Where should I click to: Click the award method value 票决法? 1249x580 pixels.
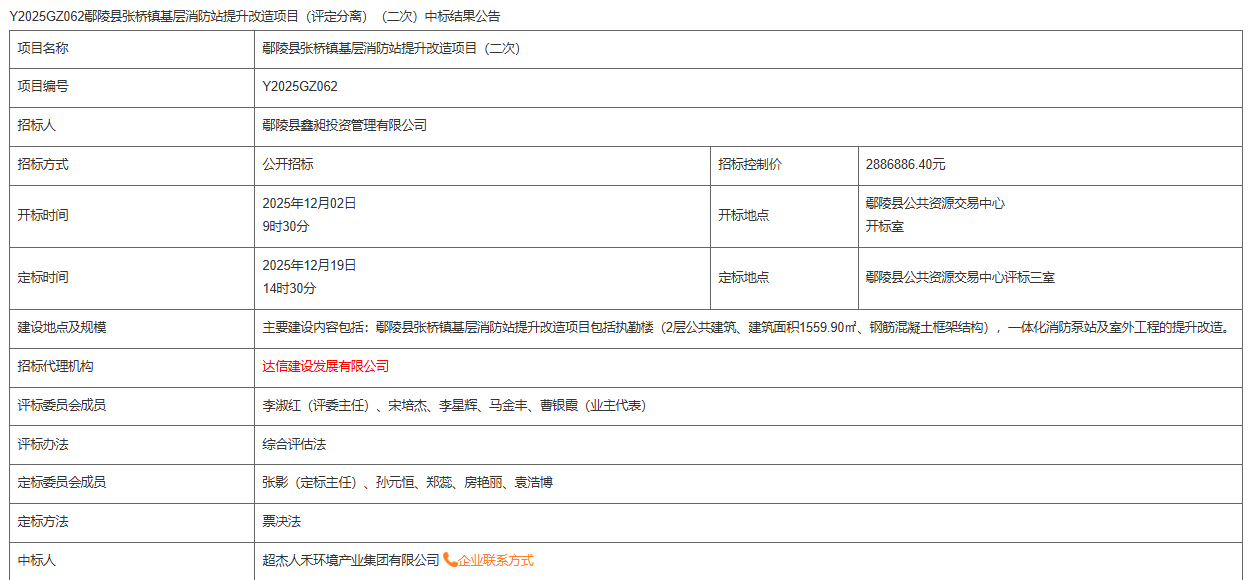point(281,521)
